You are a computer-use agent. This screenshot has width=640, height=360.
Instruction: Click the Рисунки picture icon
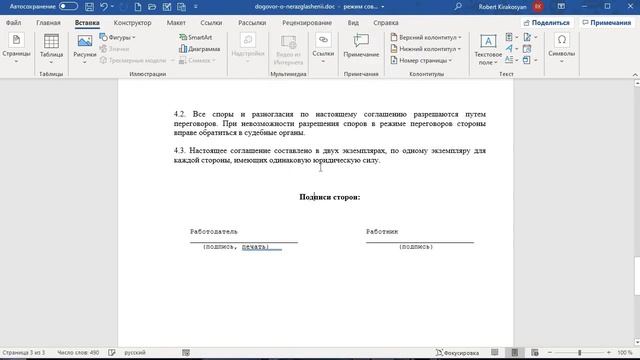(84, 41)
